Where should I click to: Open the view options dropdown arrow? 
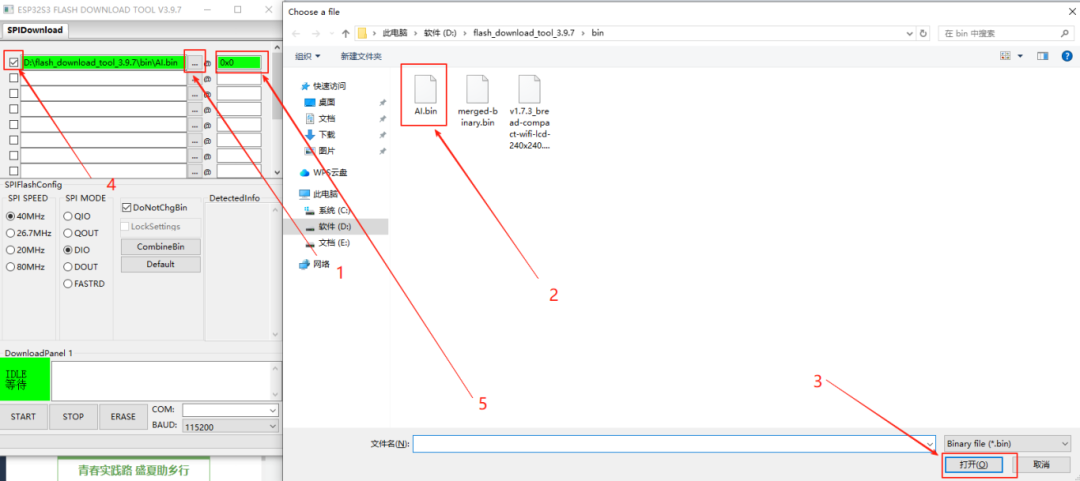[x=1020, y=56]
